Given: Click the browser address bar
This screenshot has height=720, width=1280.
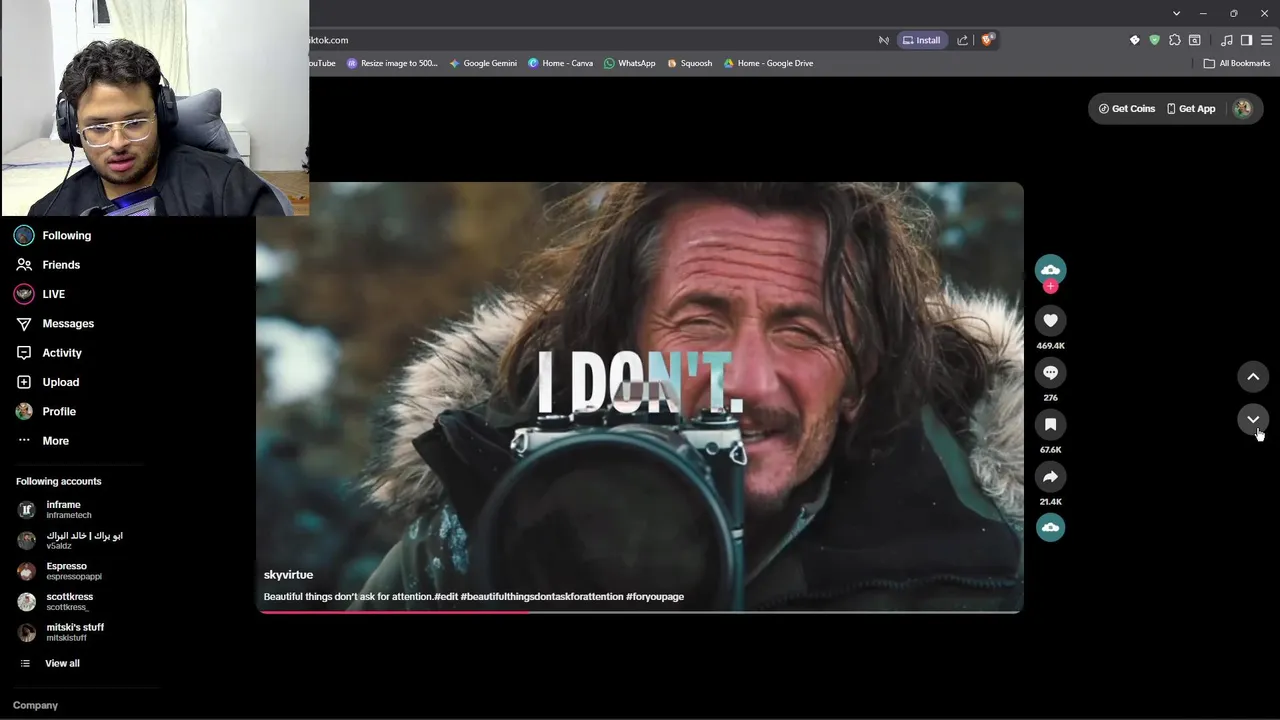Looking at the screenshot, I should point(590,40).
